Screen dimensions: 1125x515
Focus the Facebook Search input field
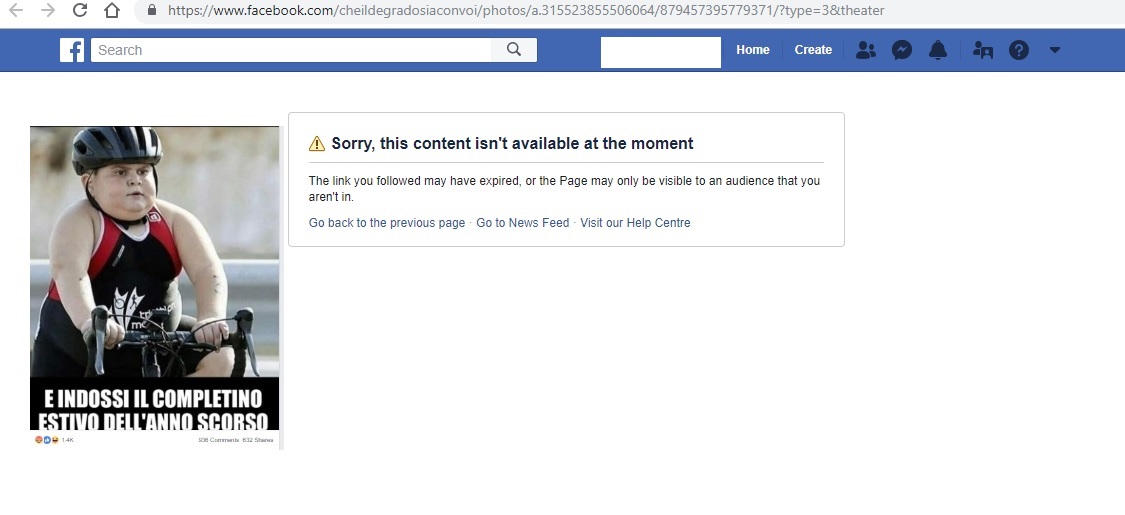point(291,49)
